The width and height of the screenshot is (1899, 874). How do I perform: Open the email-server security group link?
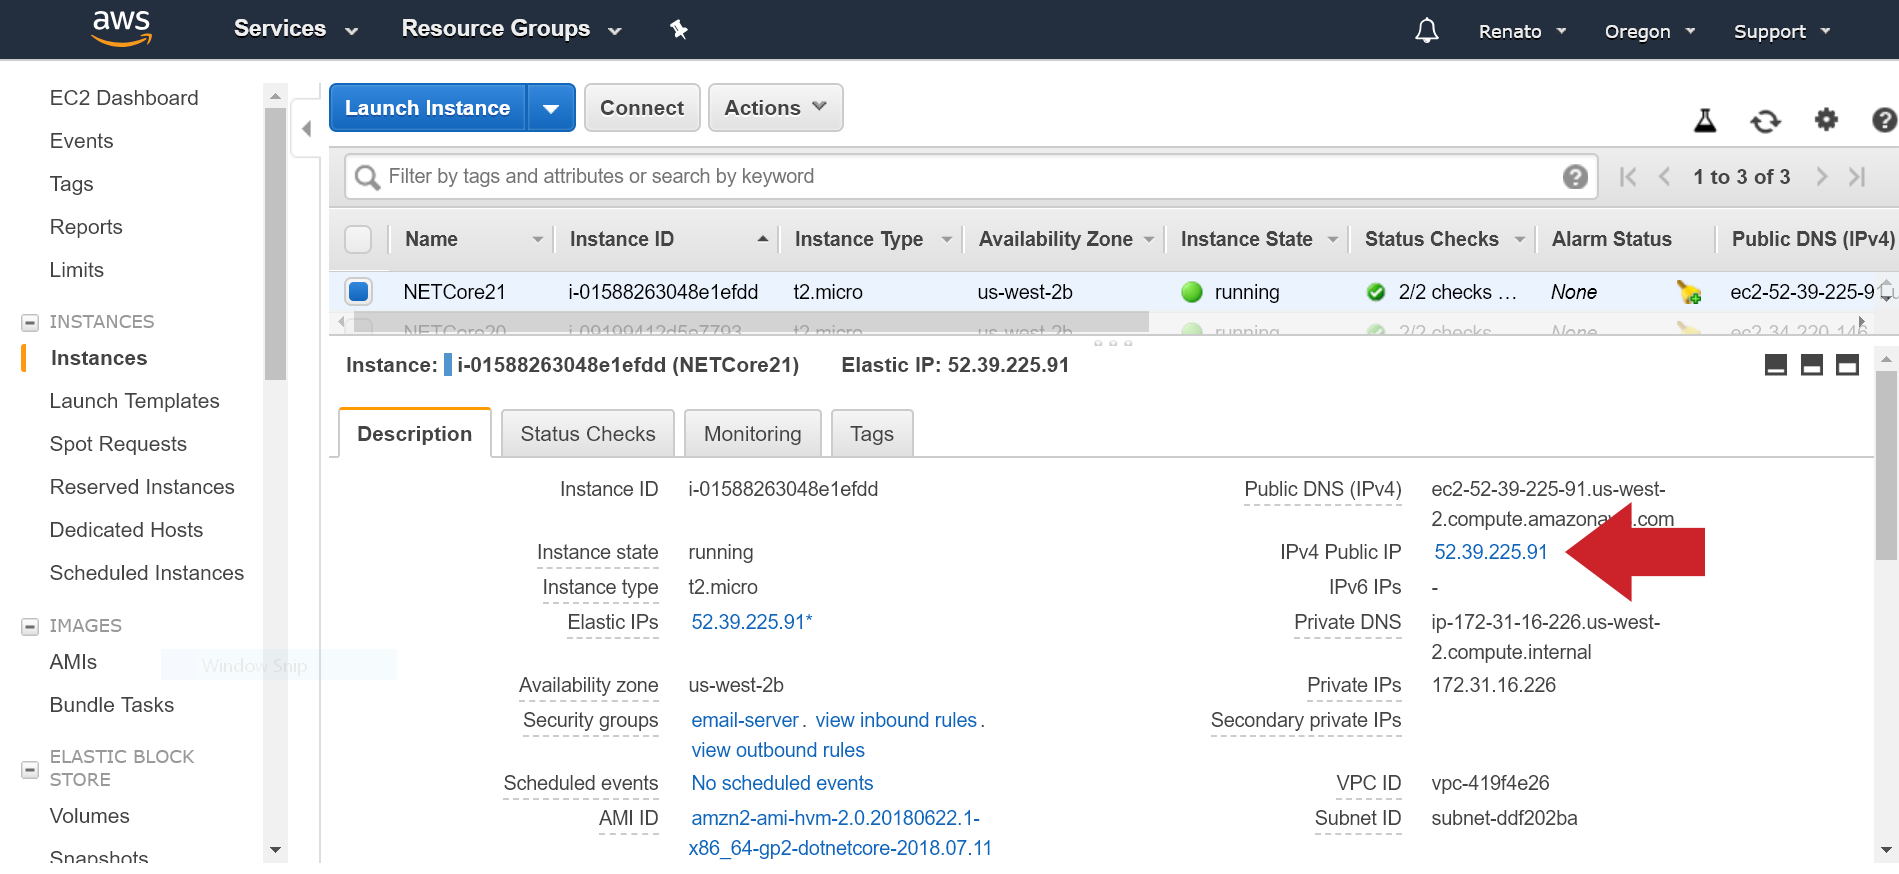pos(745,720)
